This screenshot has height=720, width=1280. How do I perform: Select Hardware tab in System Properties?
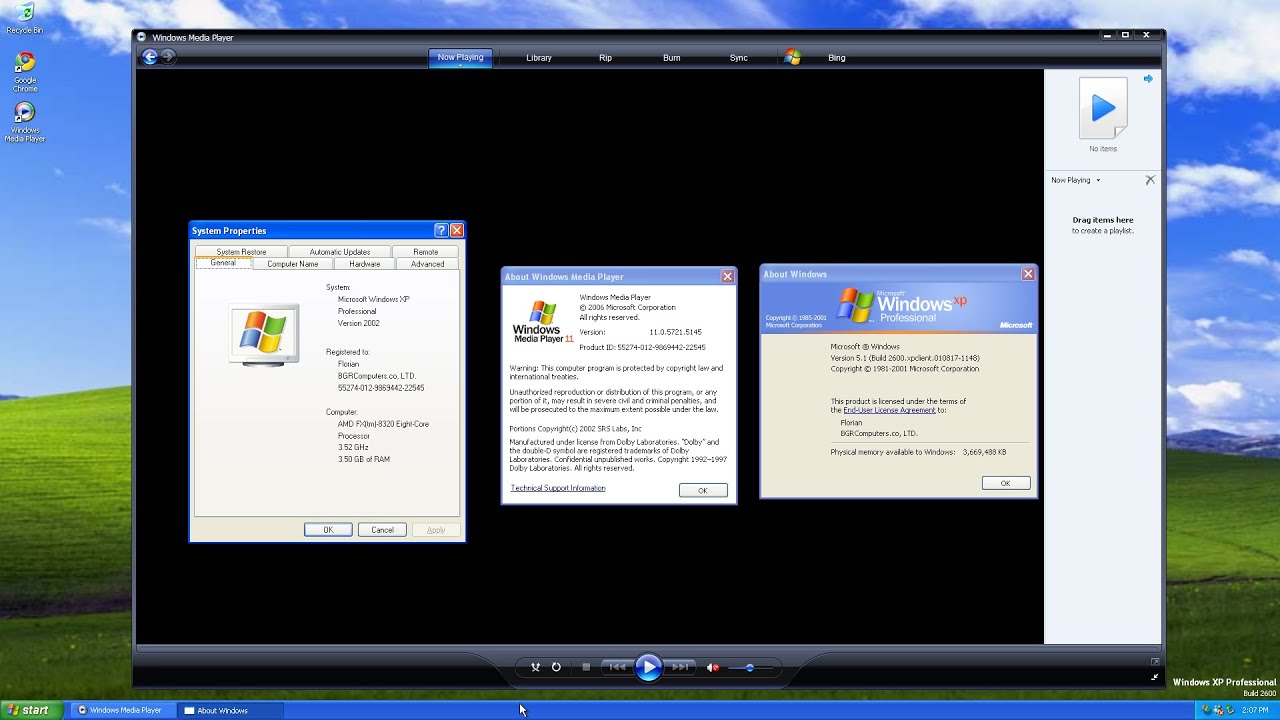coord(365,264)
